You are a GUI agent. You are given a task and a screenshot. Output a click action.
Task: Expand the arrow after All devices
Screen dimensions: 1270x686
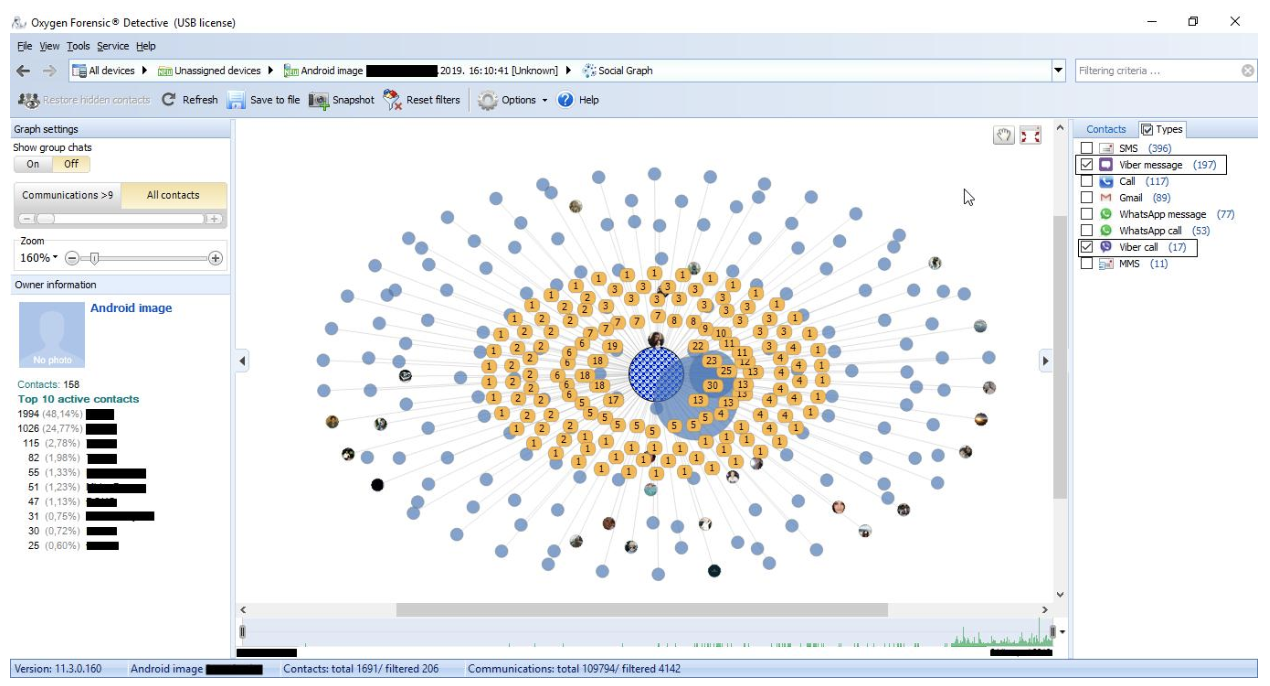(145, 71)
